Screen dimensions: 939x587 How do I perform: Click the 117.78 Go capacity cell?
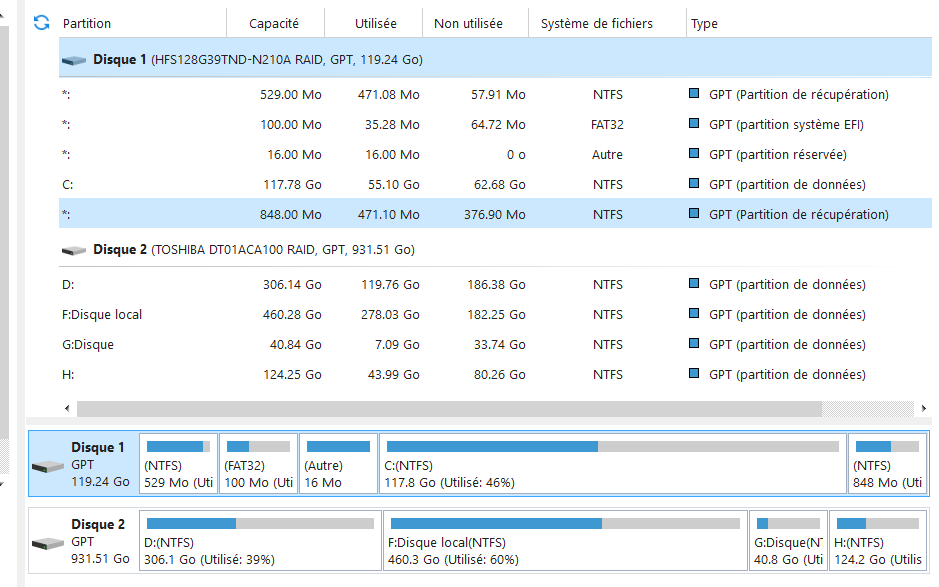point(292,184)
